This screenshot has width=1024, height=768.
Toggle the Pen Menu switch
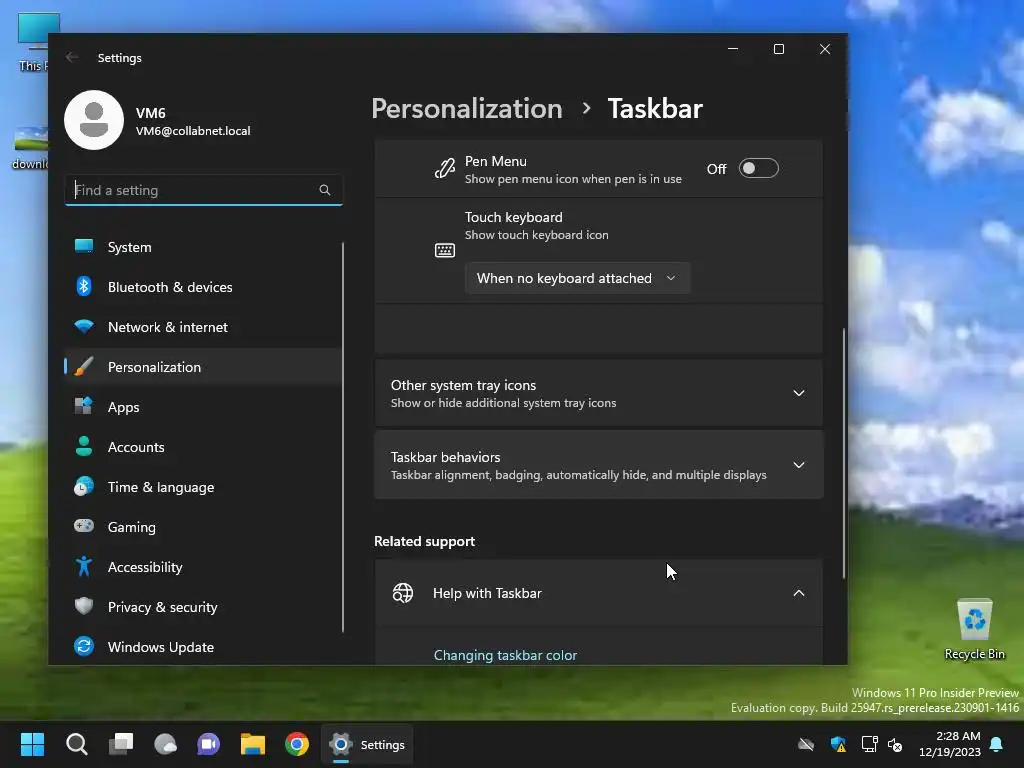pyautogui.click(x=758, y=168)
